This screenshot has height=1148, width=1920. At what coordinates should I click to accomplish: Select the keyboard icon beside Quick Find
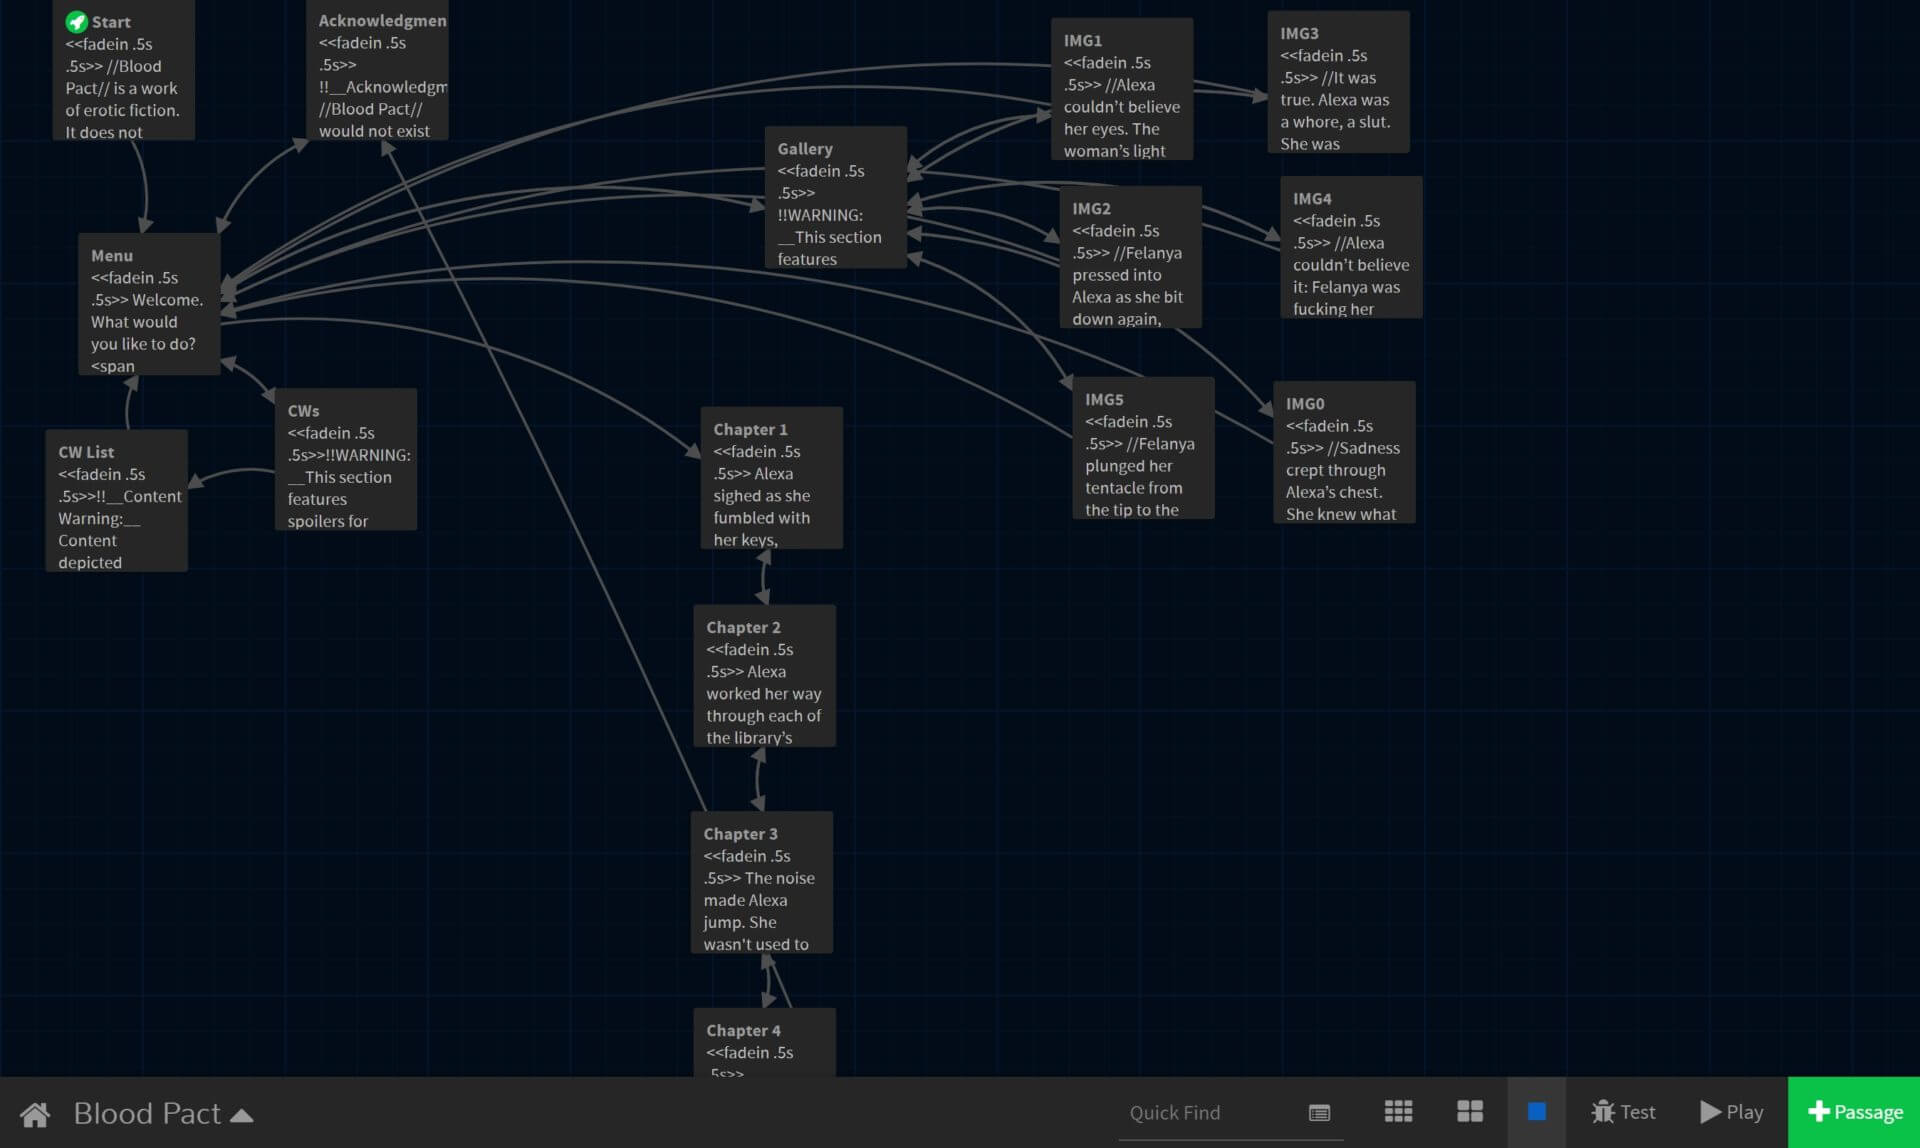pyautogui.click(x=1318, y=1112)
